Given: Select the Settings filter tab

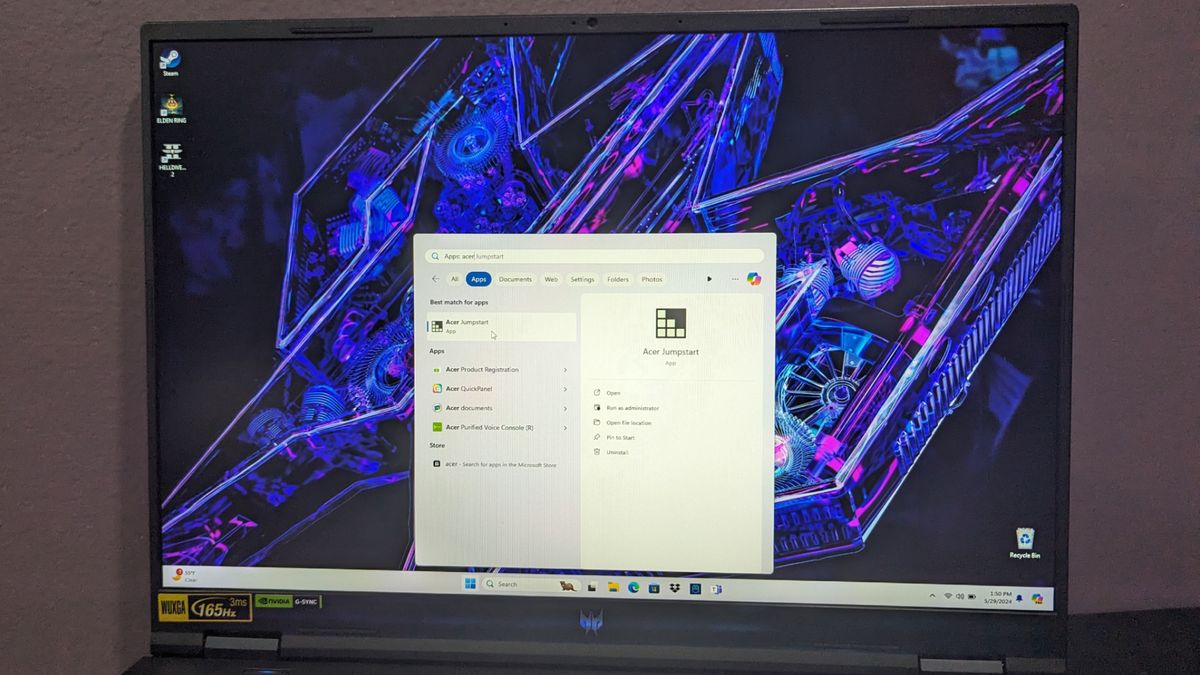Looking at the screenshot, I should click(x=582, y=279).
